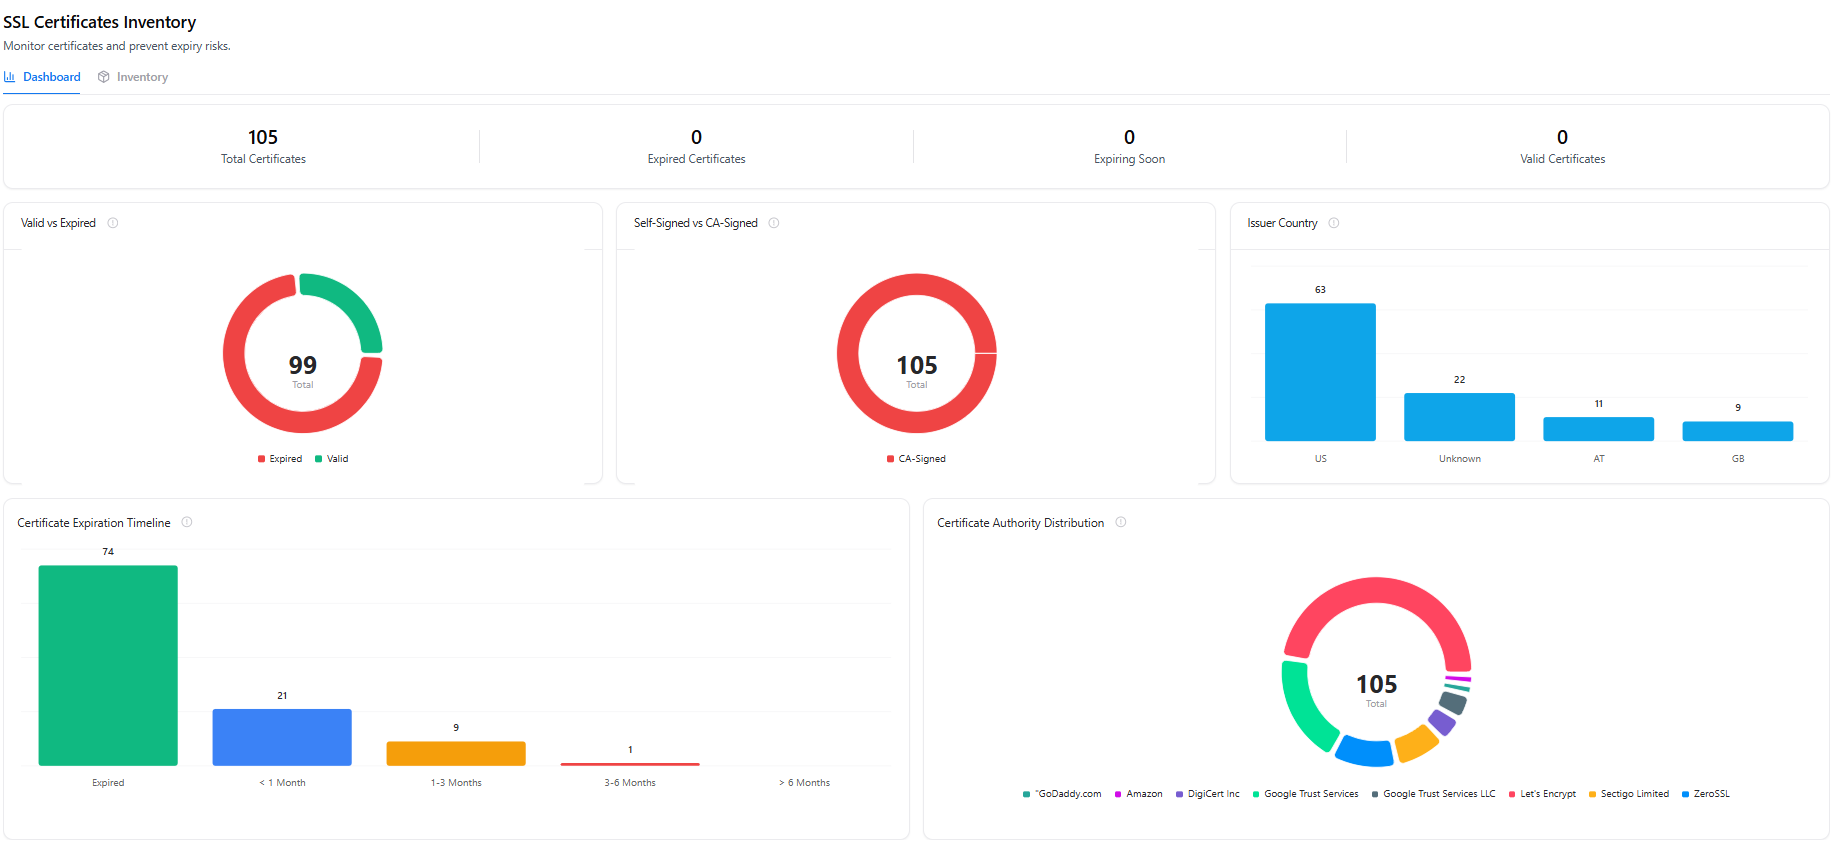Switch to the Inventory tab
This screenshot has width=1838, height=847.
click(141, 77)
